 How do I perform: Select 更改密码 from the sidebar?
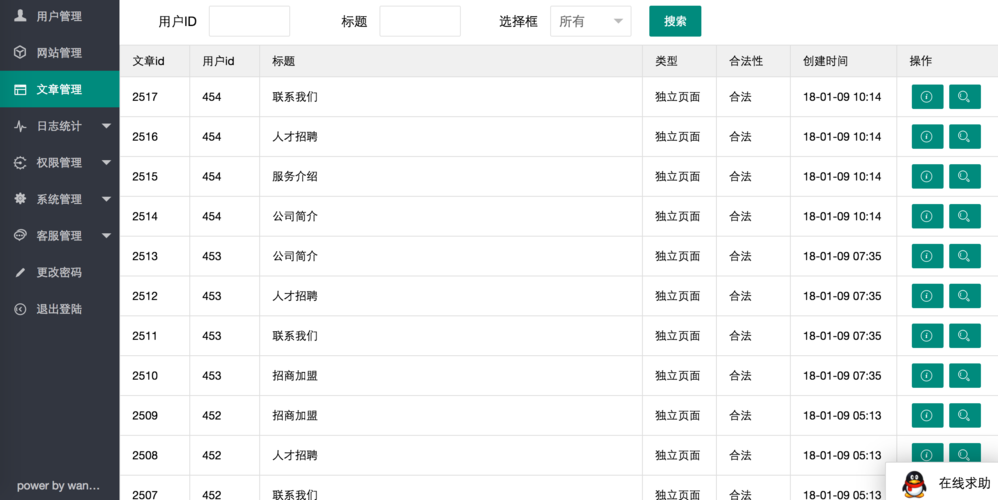coord(59,273)
